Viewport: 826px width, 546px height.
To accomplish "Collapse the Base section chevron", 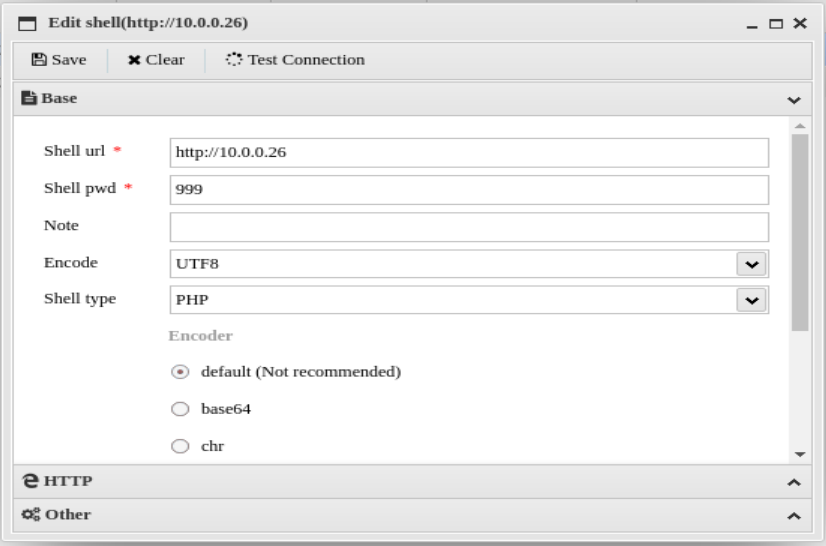I will [x=794, y=100].
